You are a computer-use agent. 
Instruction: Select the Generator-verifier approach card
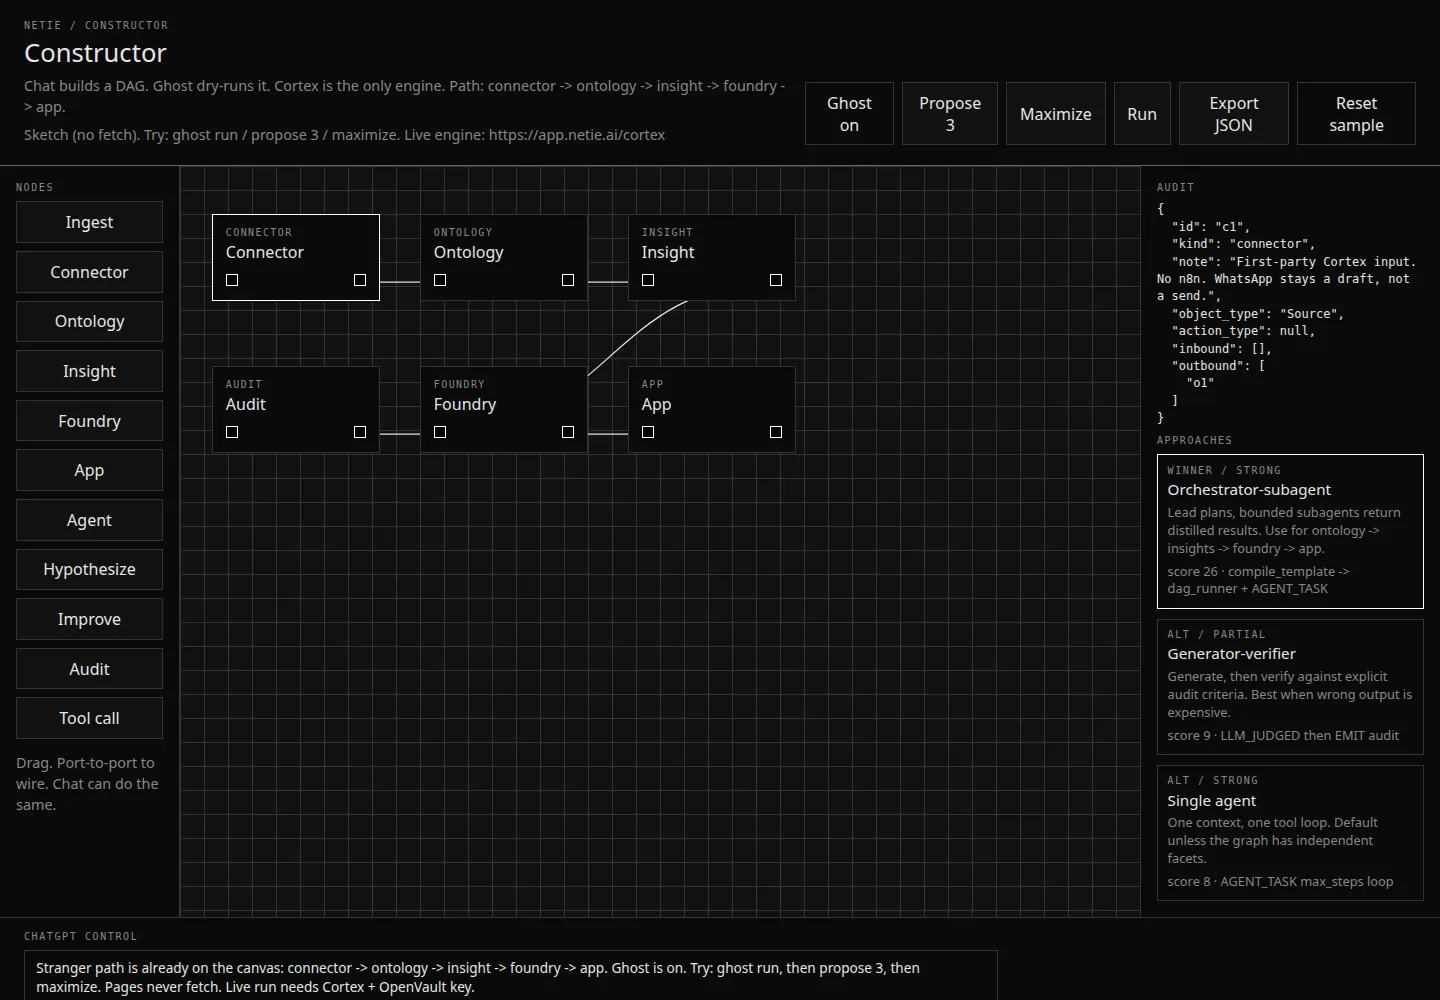click(x=1290, y=687)
